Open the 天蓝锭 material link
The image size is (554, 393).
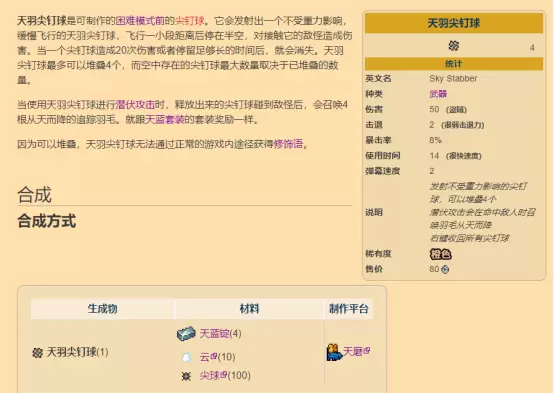point(214,333)
